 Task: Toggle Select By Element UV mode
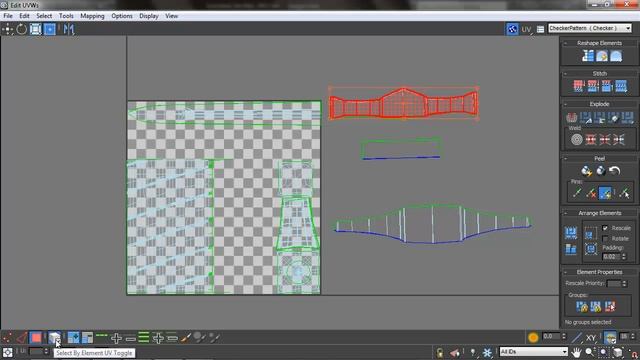[54, 338]
